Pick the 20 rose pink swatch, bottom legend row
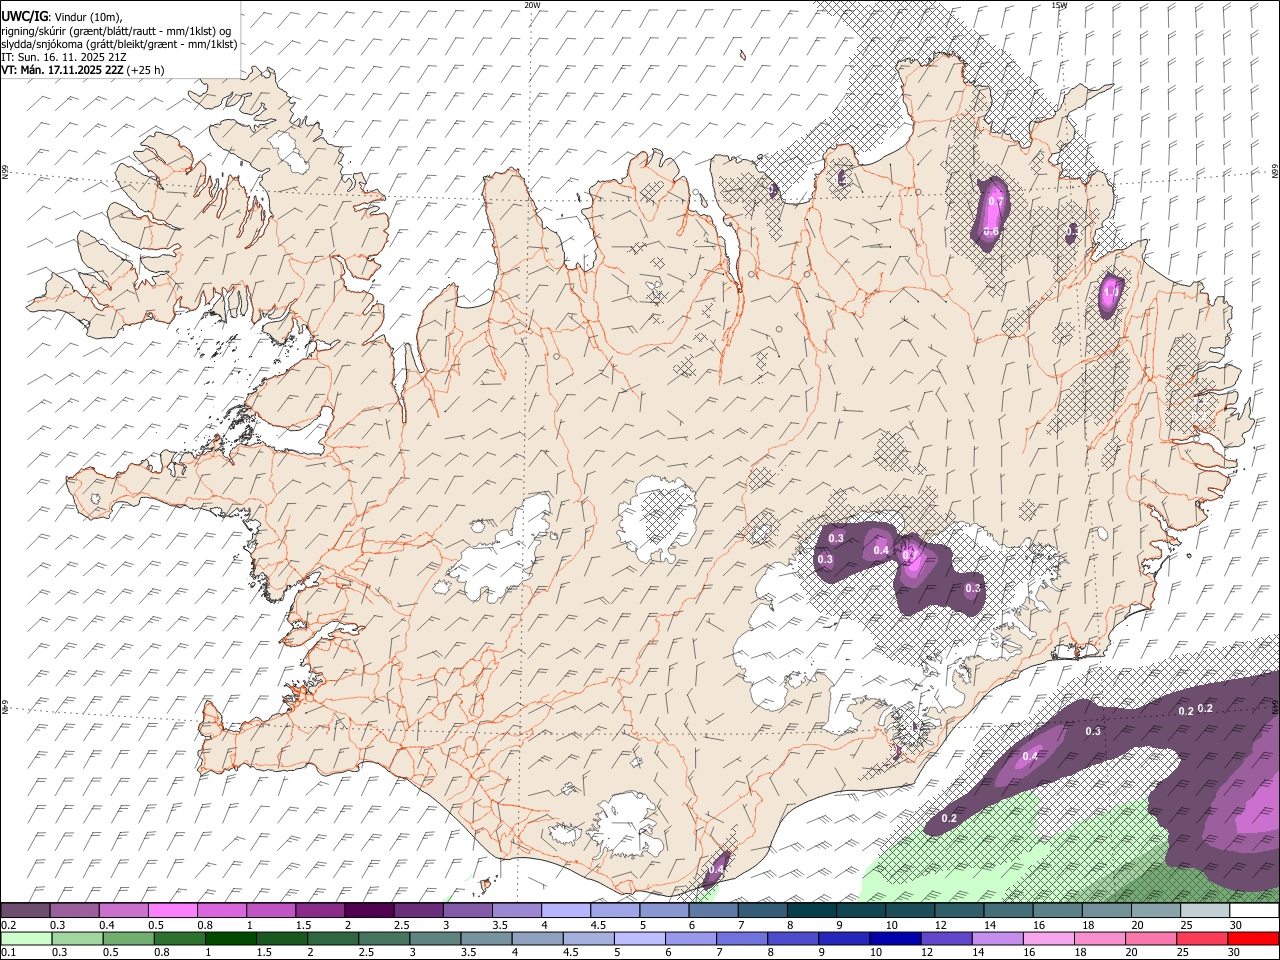The image size is (1280, 960). click(1150, 938)
